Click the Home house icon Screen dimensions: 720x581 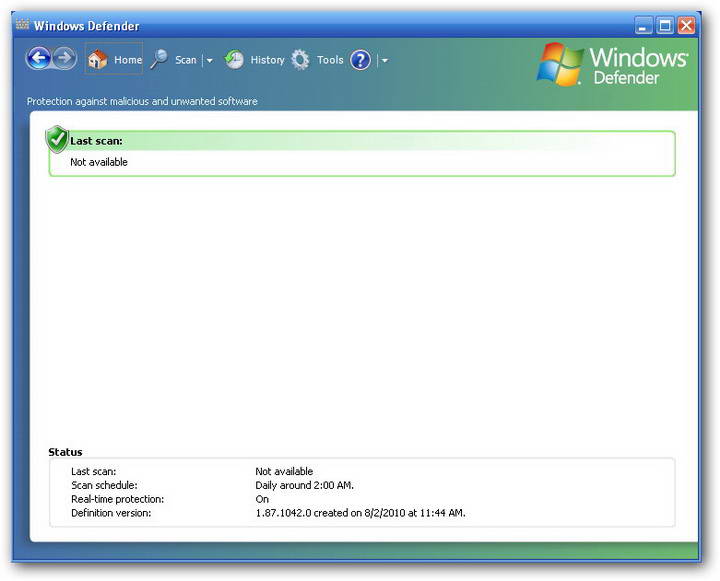point(97,60)
